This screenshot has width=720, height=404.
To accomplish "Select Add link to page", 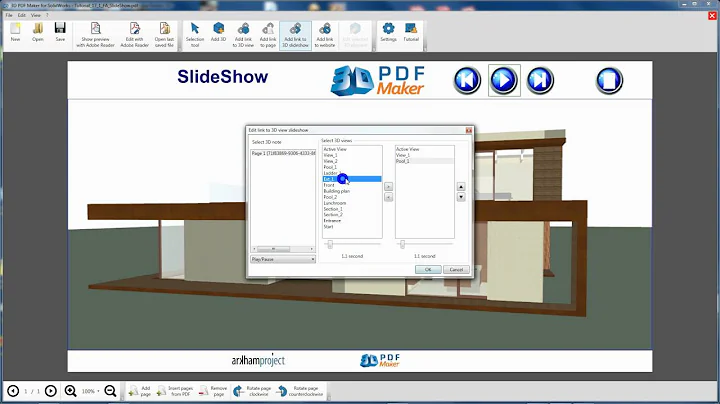I will pos(268,35).
